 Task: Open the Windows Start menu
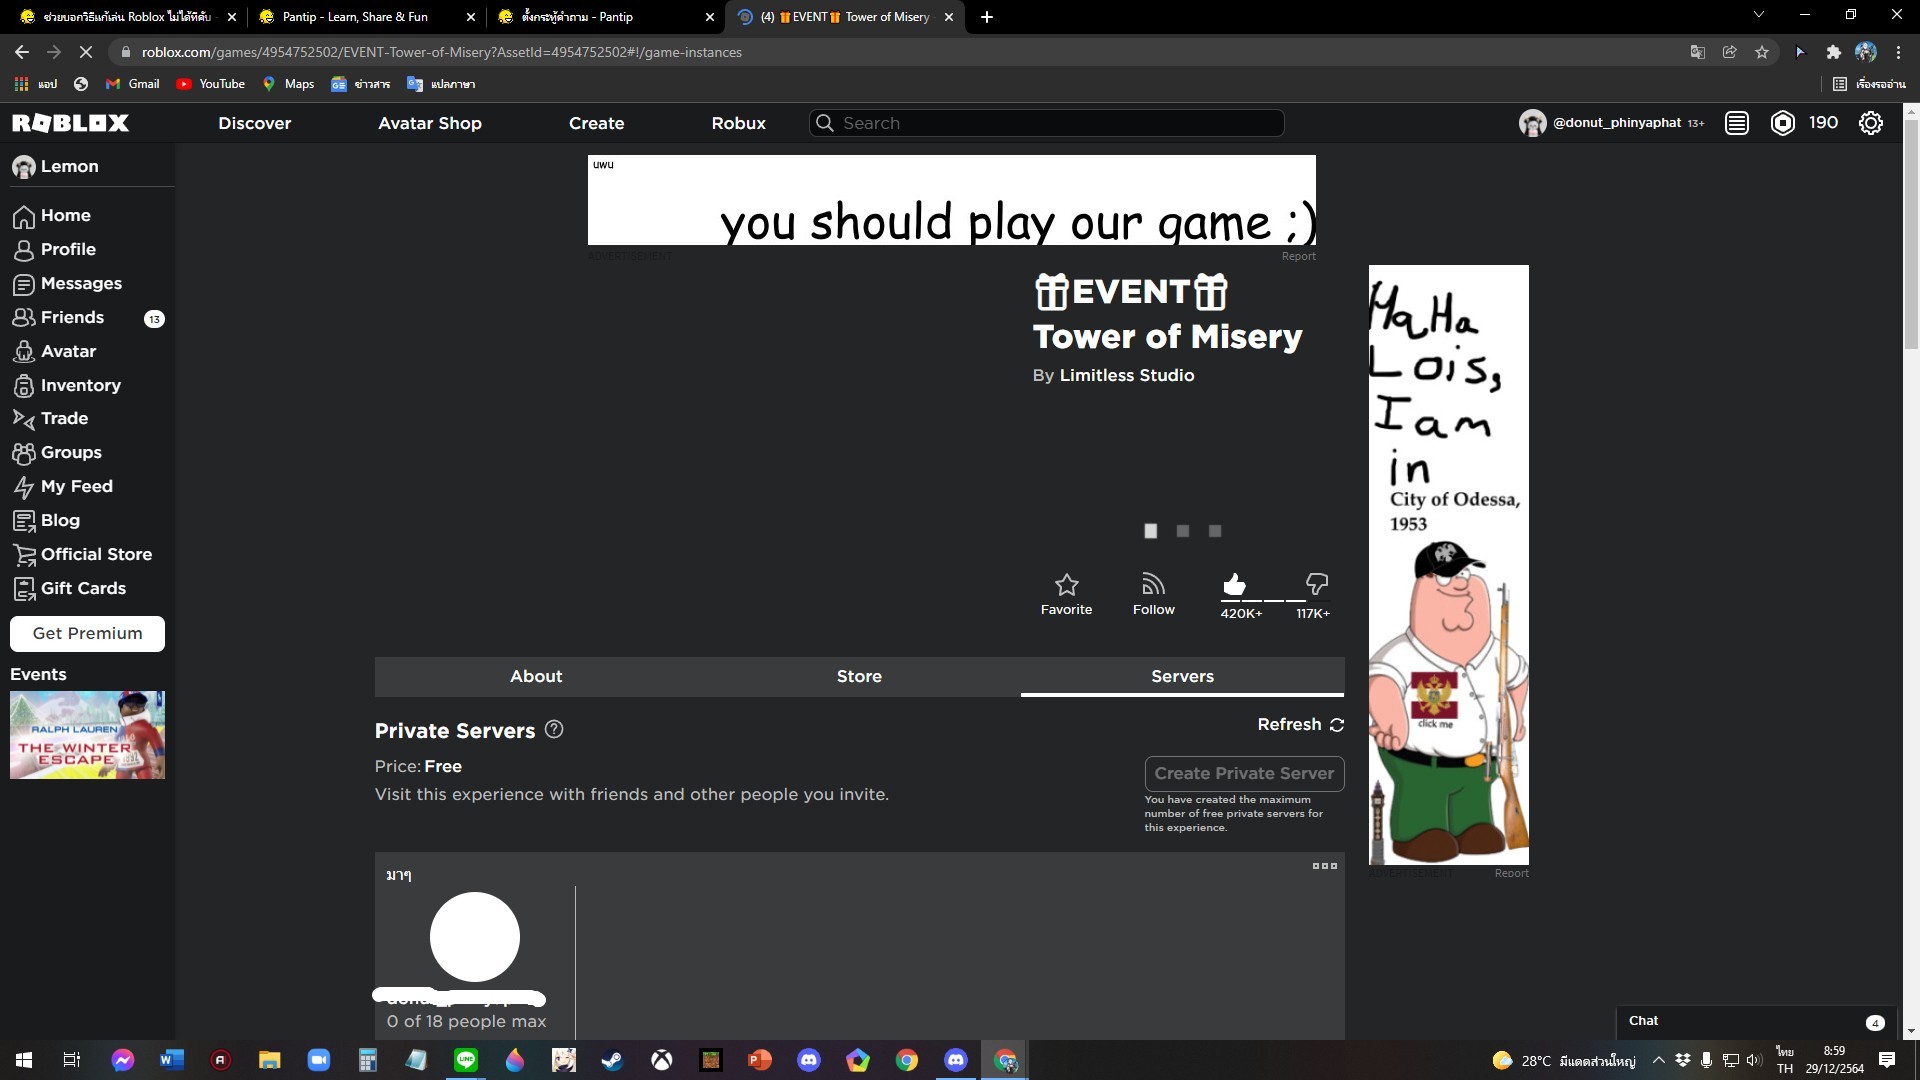pos(24,1060)
